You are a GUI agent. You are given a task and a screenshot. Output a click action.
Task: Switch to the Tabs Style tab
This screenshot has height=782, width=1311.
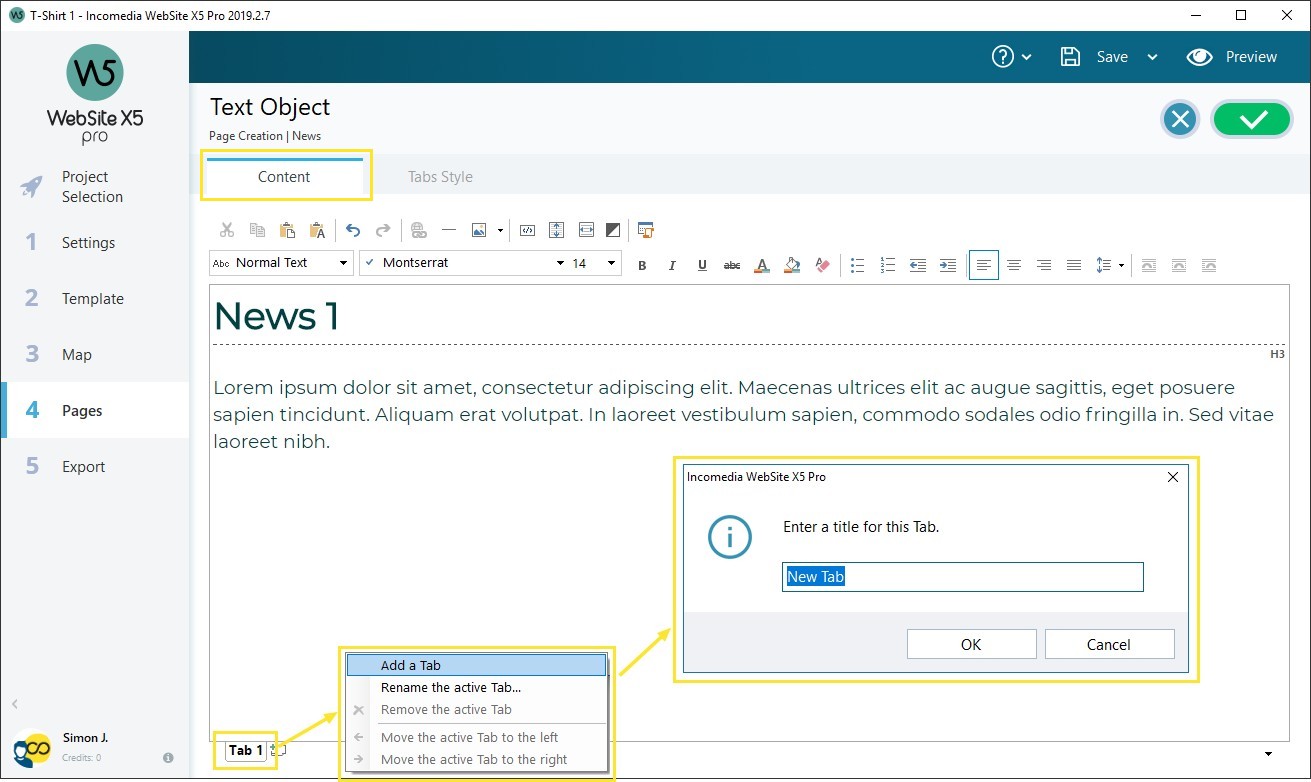click(x=440, y=177)
